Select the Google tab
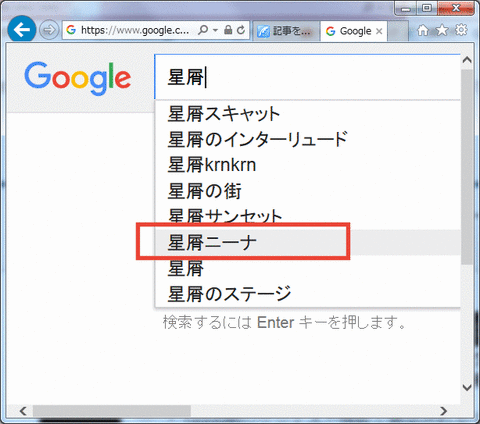Viewport: 480px width, 424px height. [x=354, y=31]
